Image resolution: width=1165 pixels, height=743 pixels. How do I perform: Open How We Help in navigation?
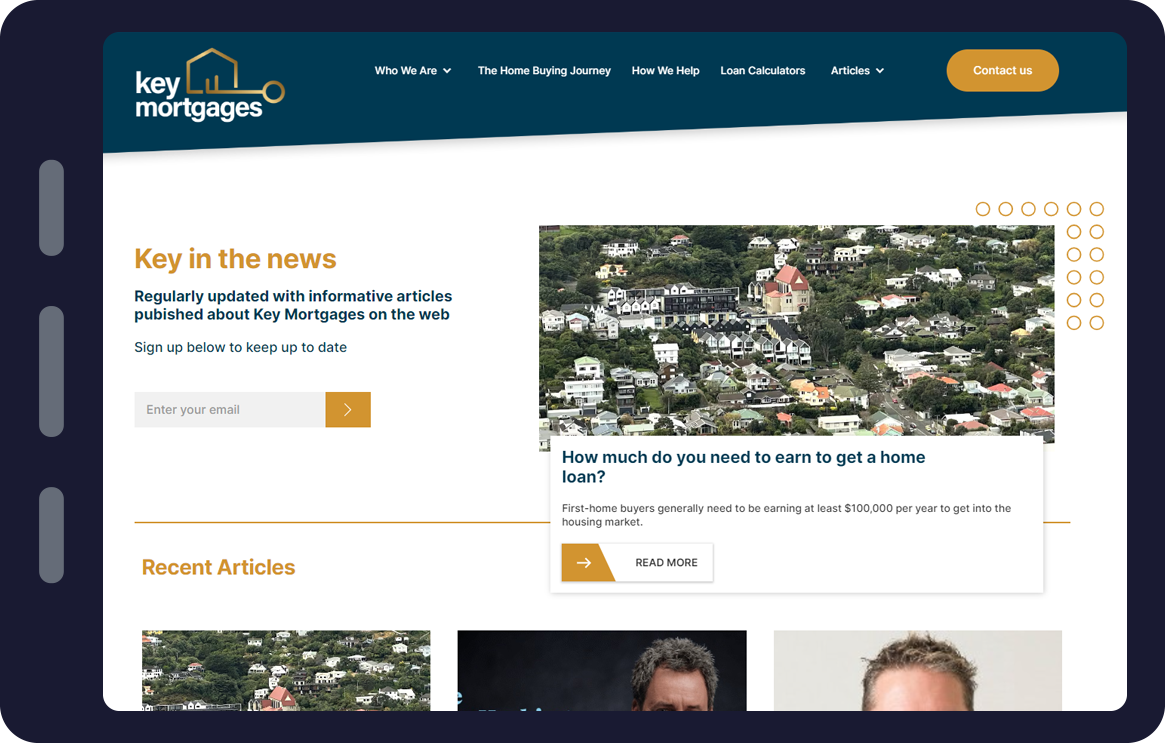point(665,71)
